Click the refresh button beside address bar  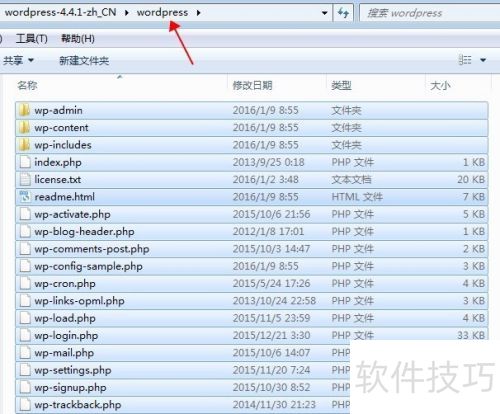(343, 13)
